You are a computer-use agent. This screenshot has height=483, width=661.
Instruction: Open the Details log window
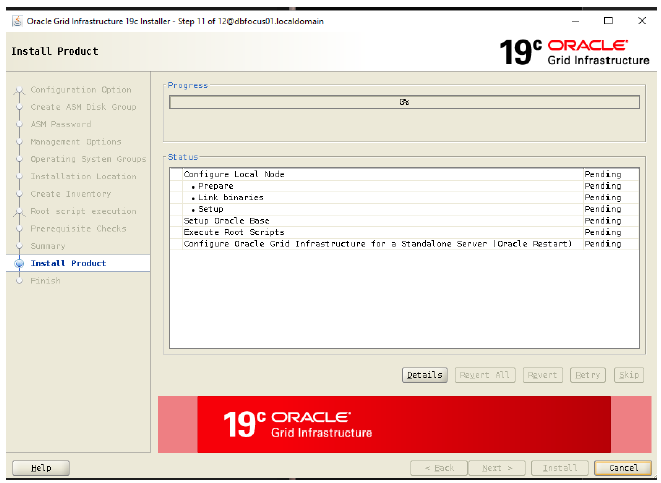pos(424,375)
